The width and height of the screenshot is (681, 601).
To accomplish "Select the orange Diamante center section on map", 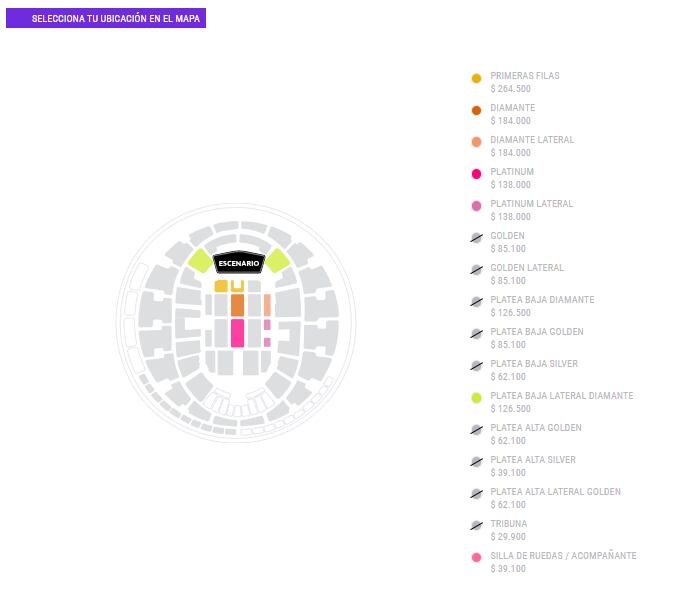I will [237, 305].
